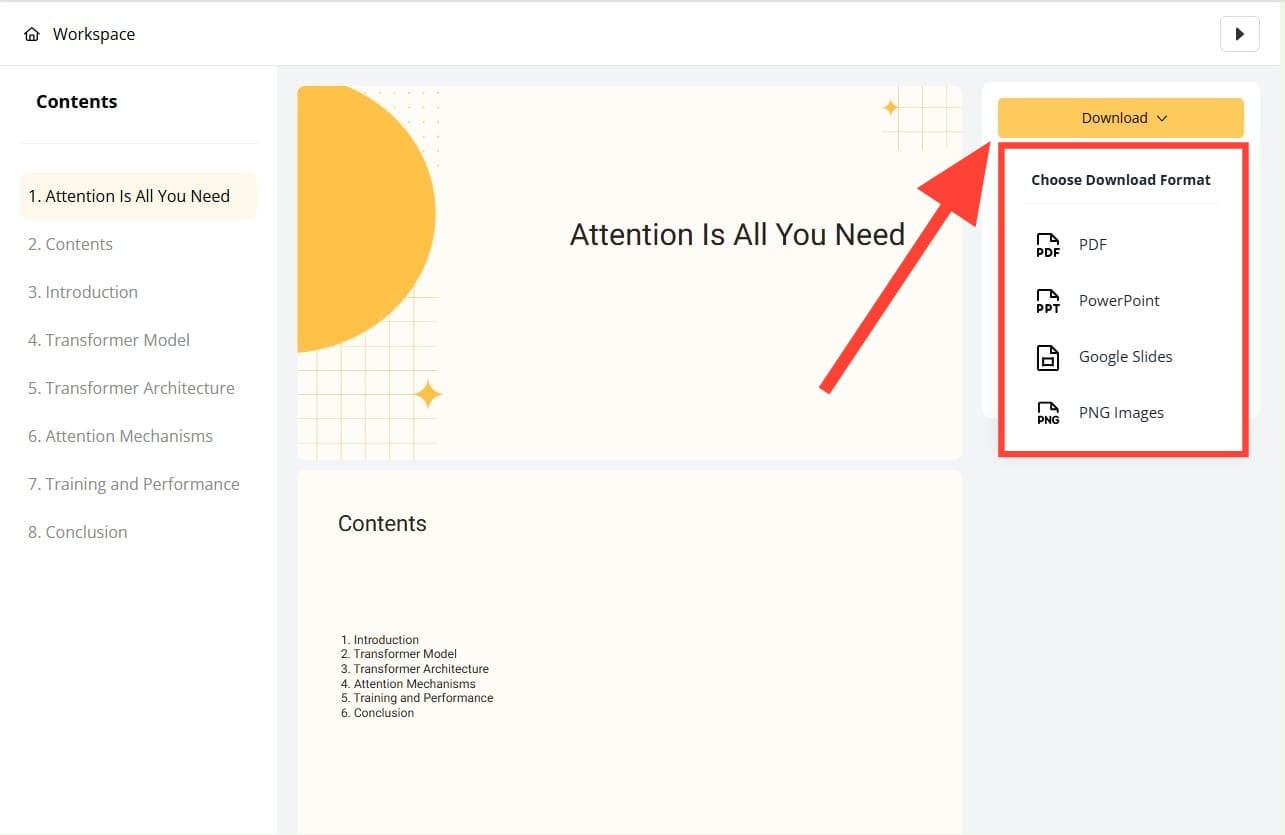Click '3. Transformer Architecture' on the Contents slide
The height and width of the screenshot is (835, 1285).
tap(415, 669)
